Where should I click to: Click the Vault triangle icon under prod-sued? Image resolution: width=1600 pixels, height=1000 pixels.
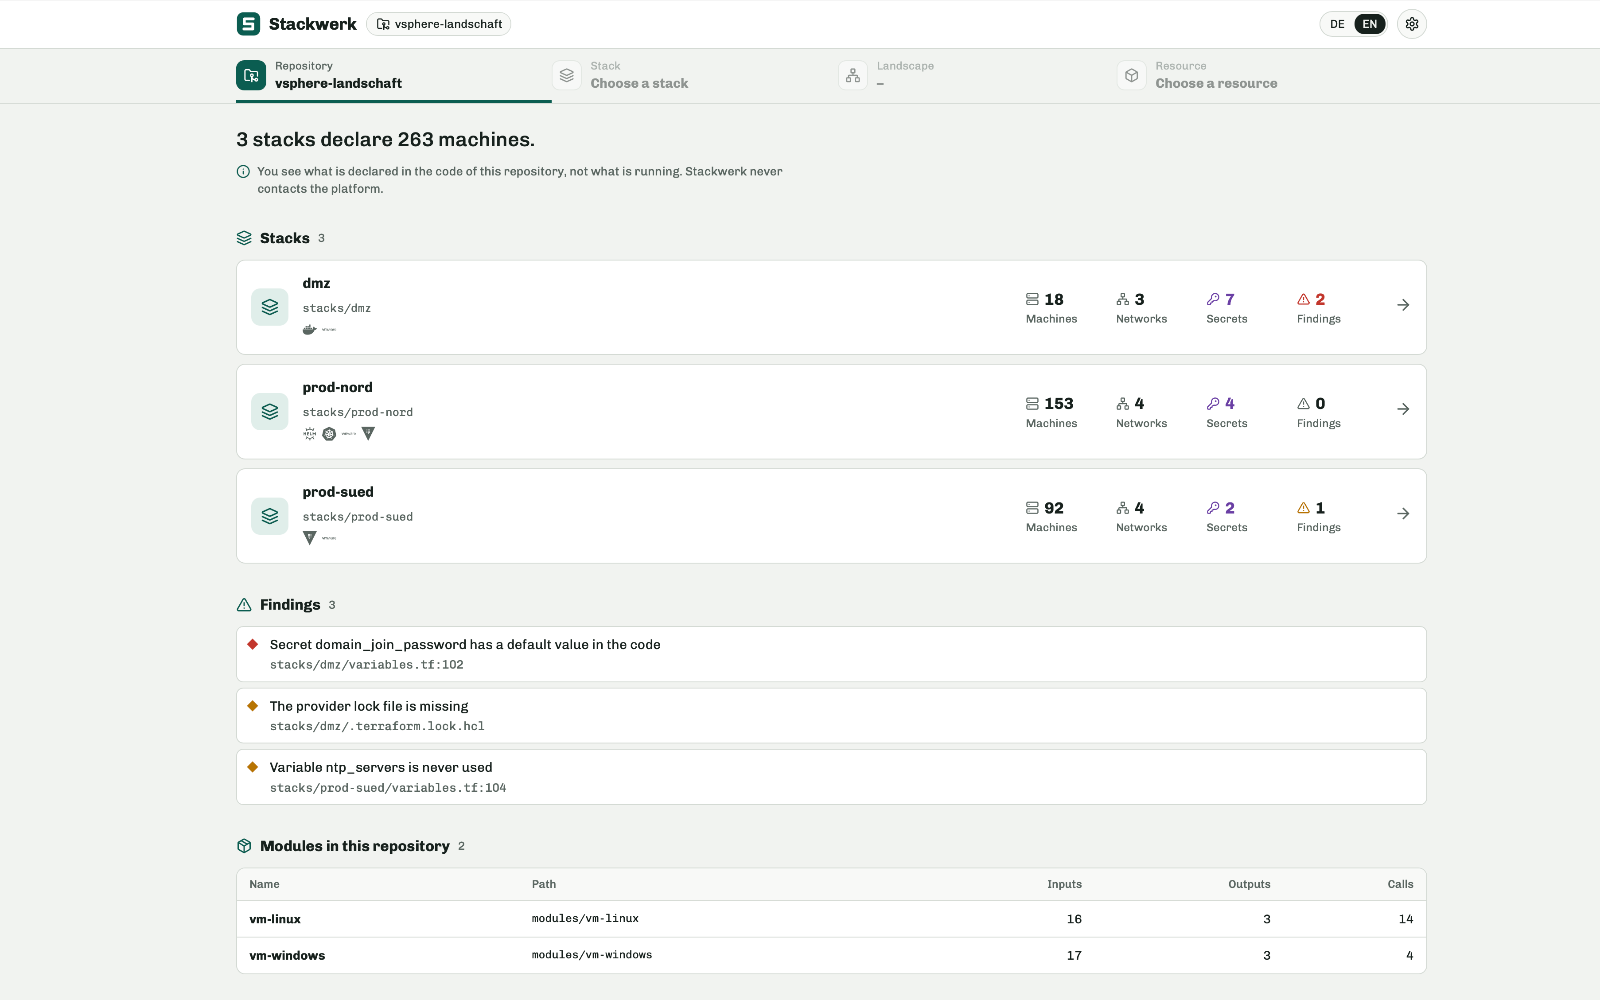coord(309,538)
